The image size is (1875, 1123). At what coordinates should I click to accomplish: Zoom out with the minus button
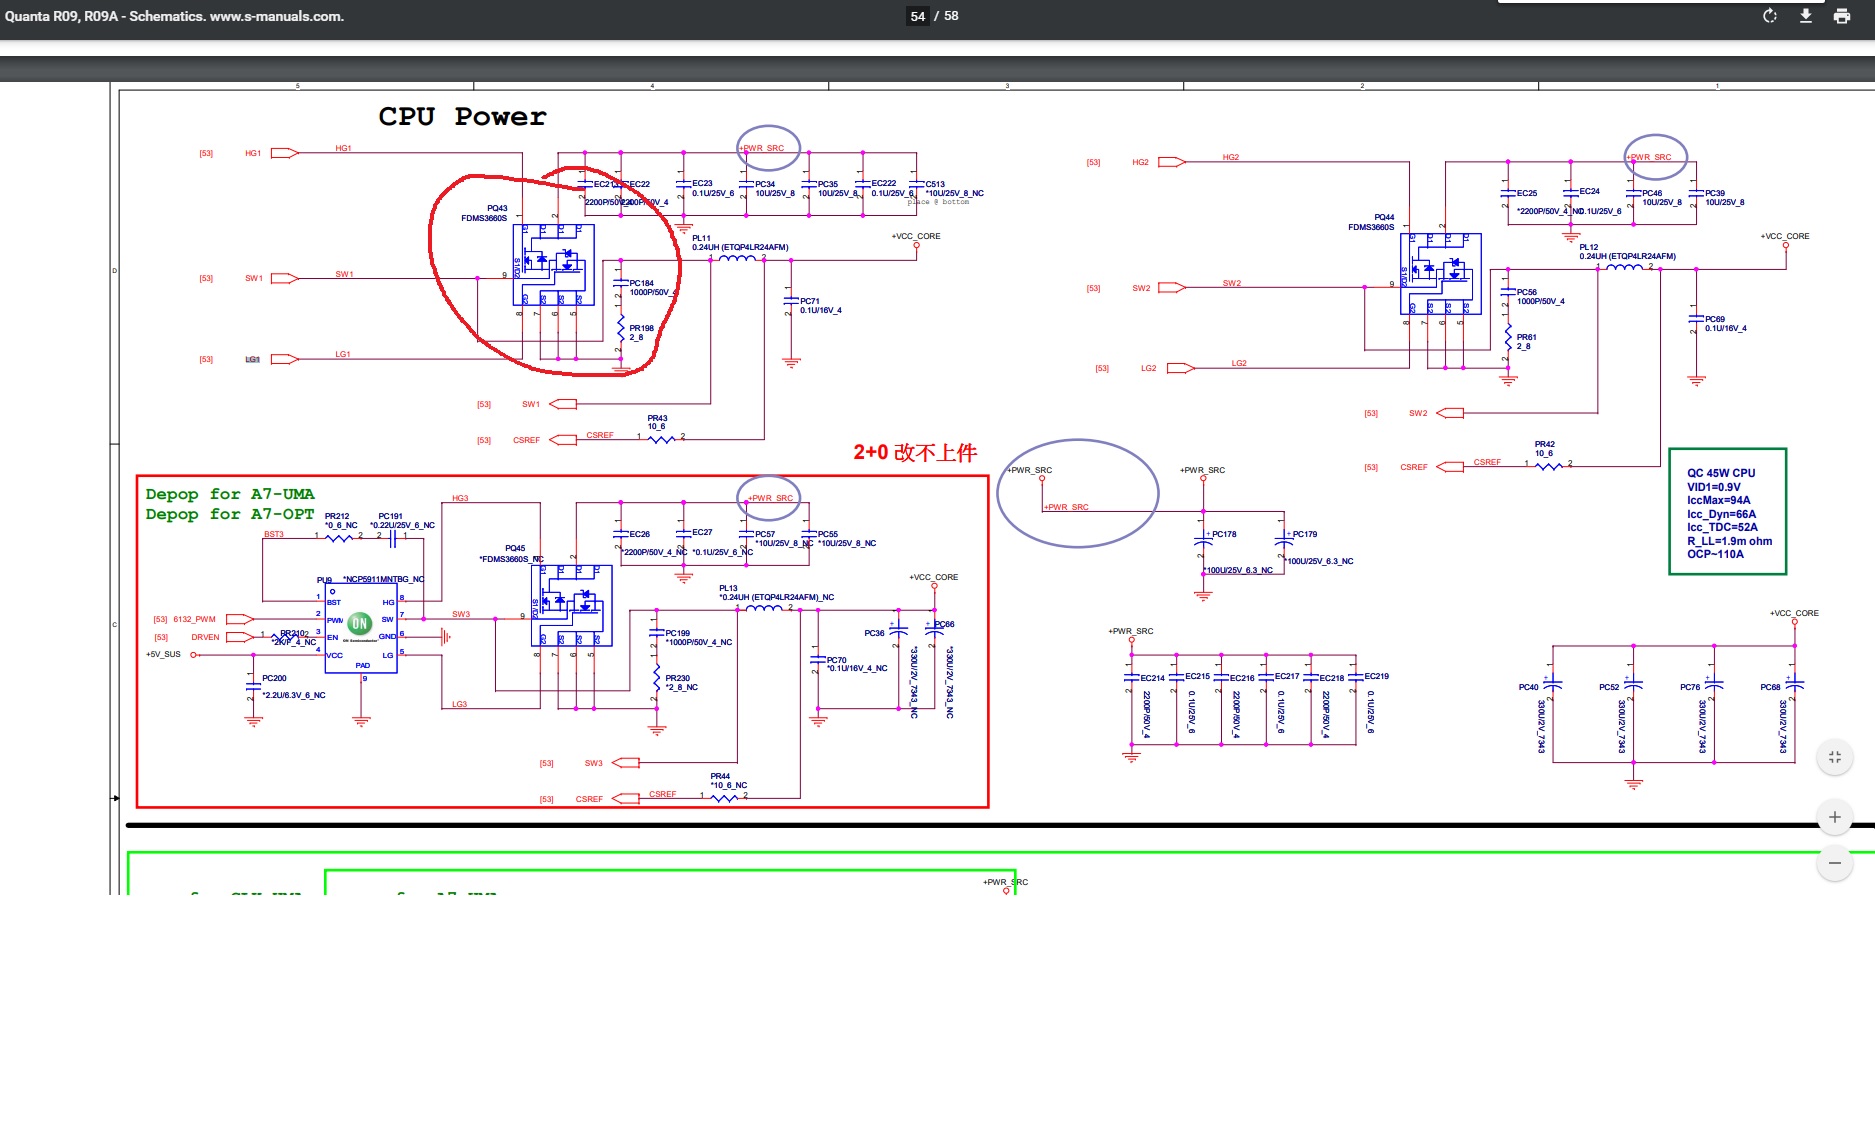coord(1834,863)
